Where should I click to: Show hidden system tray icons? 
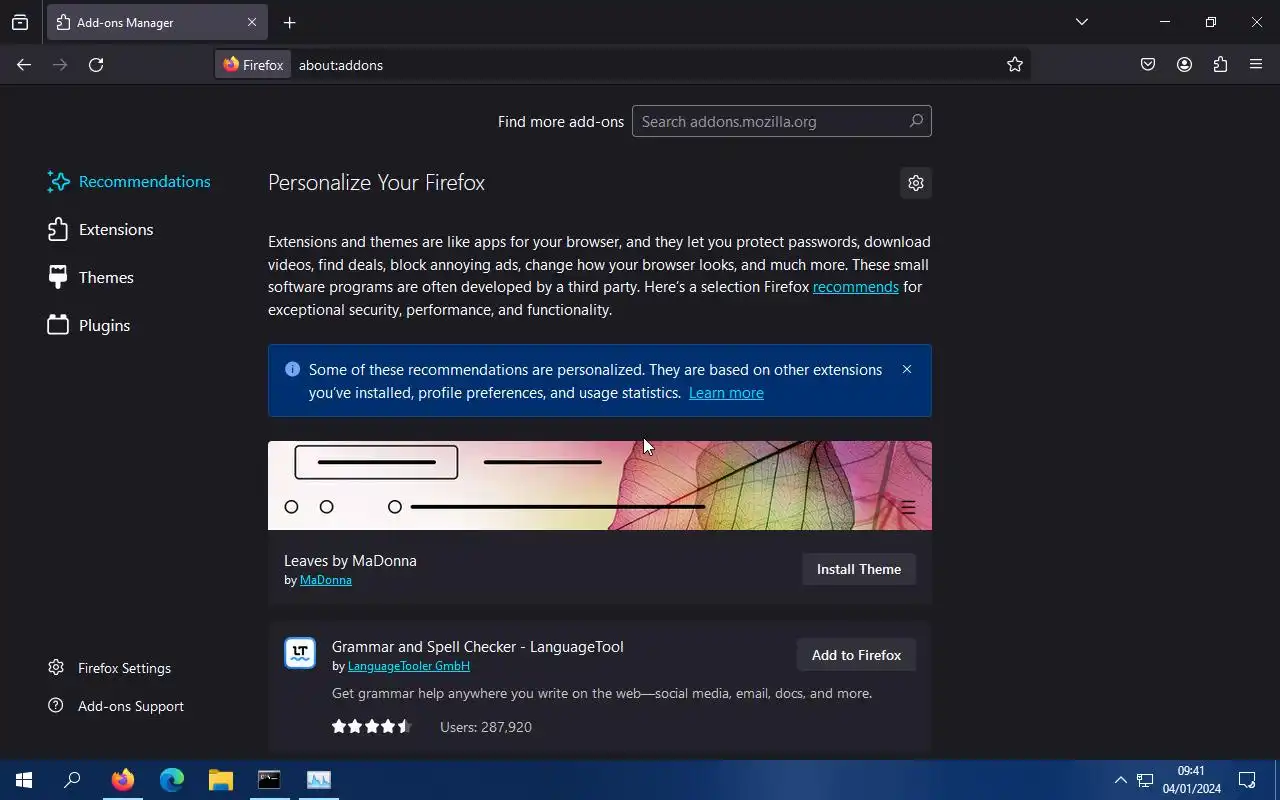(x=1120, y=780)
